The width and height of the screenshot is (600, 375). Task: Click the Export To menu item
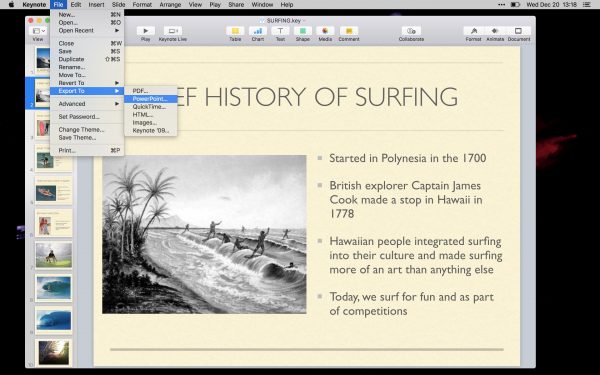87,91
